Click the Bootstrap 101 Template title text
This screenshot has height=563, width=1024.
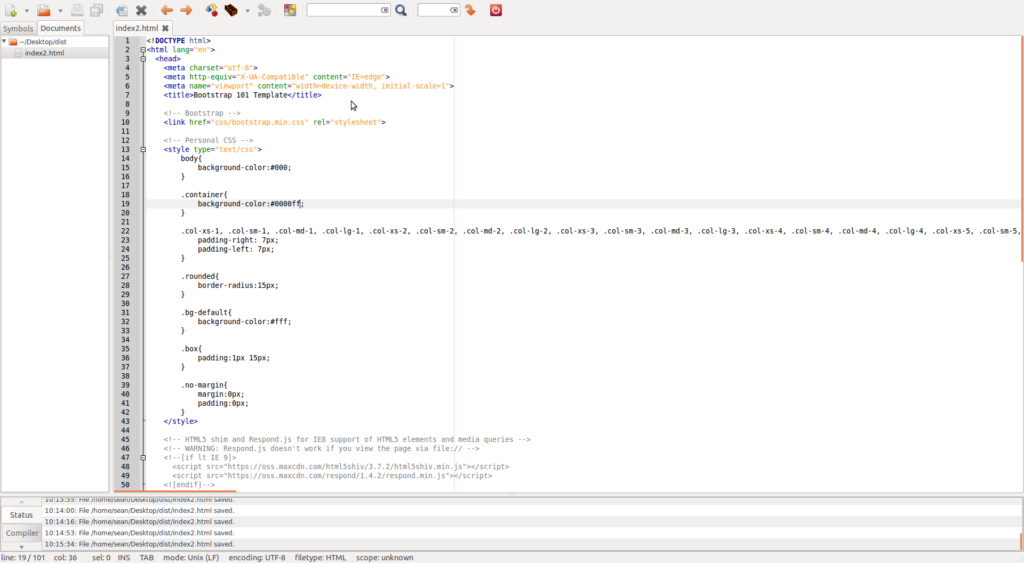240,95
